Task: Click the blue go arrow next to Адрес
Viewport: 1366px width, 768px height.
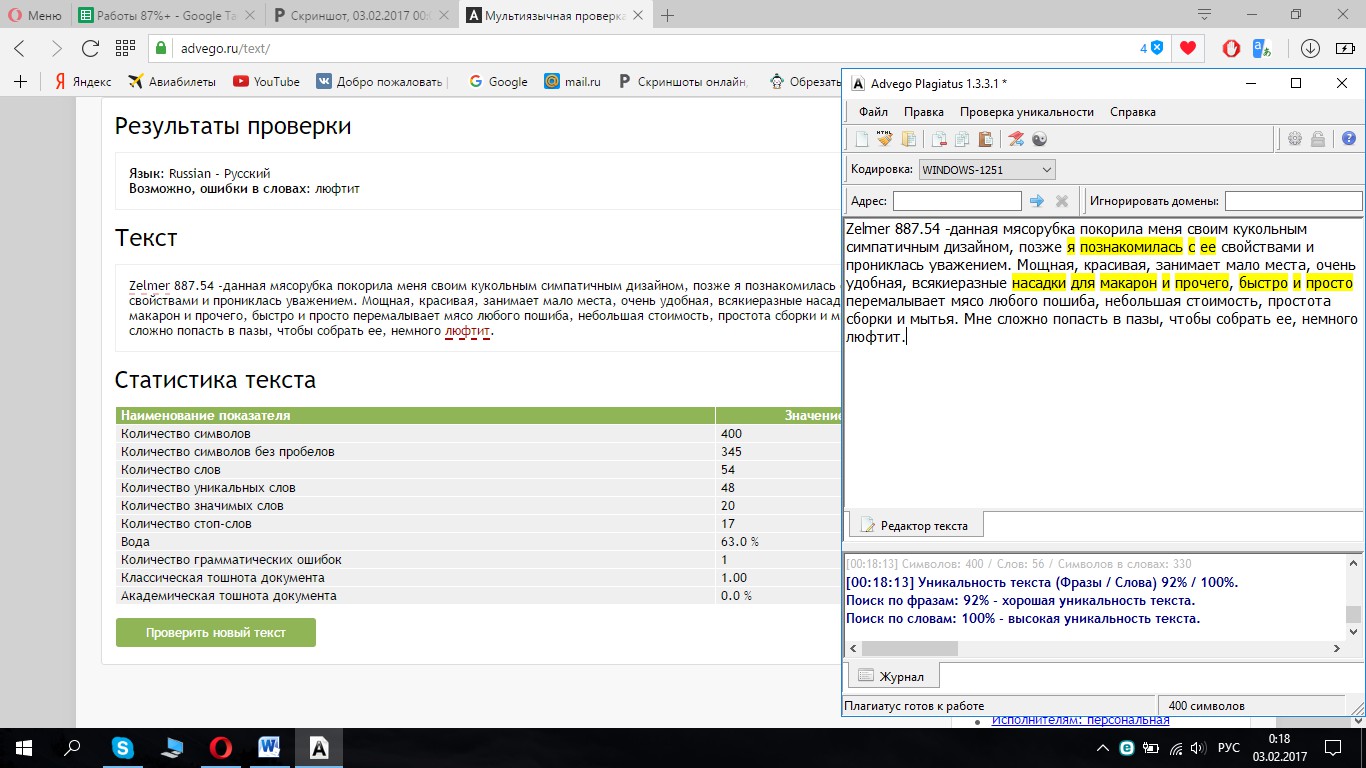Action: (x=1037, y=201)
